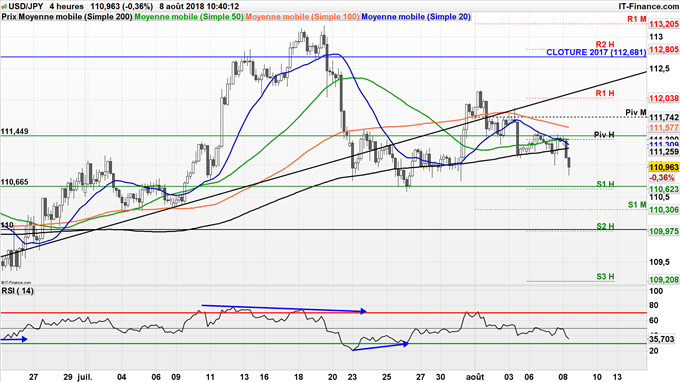The image size is (680, 382).
Task: Click the S1 H support label
Action: [x=605, y=184]
